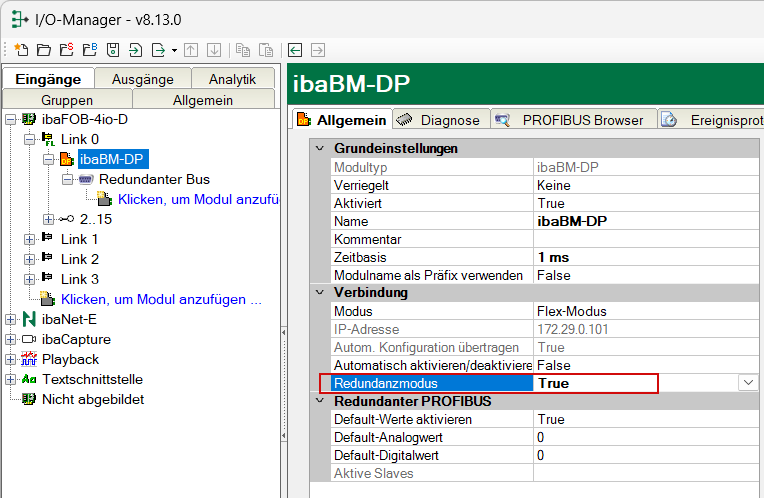Click the Kommentar value field

tap(646, 239)
